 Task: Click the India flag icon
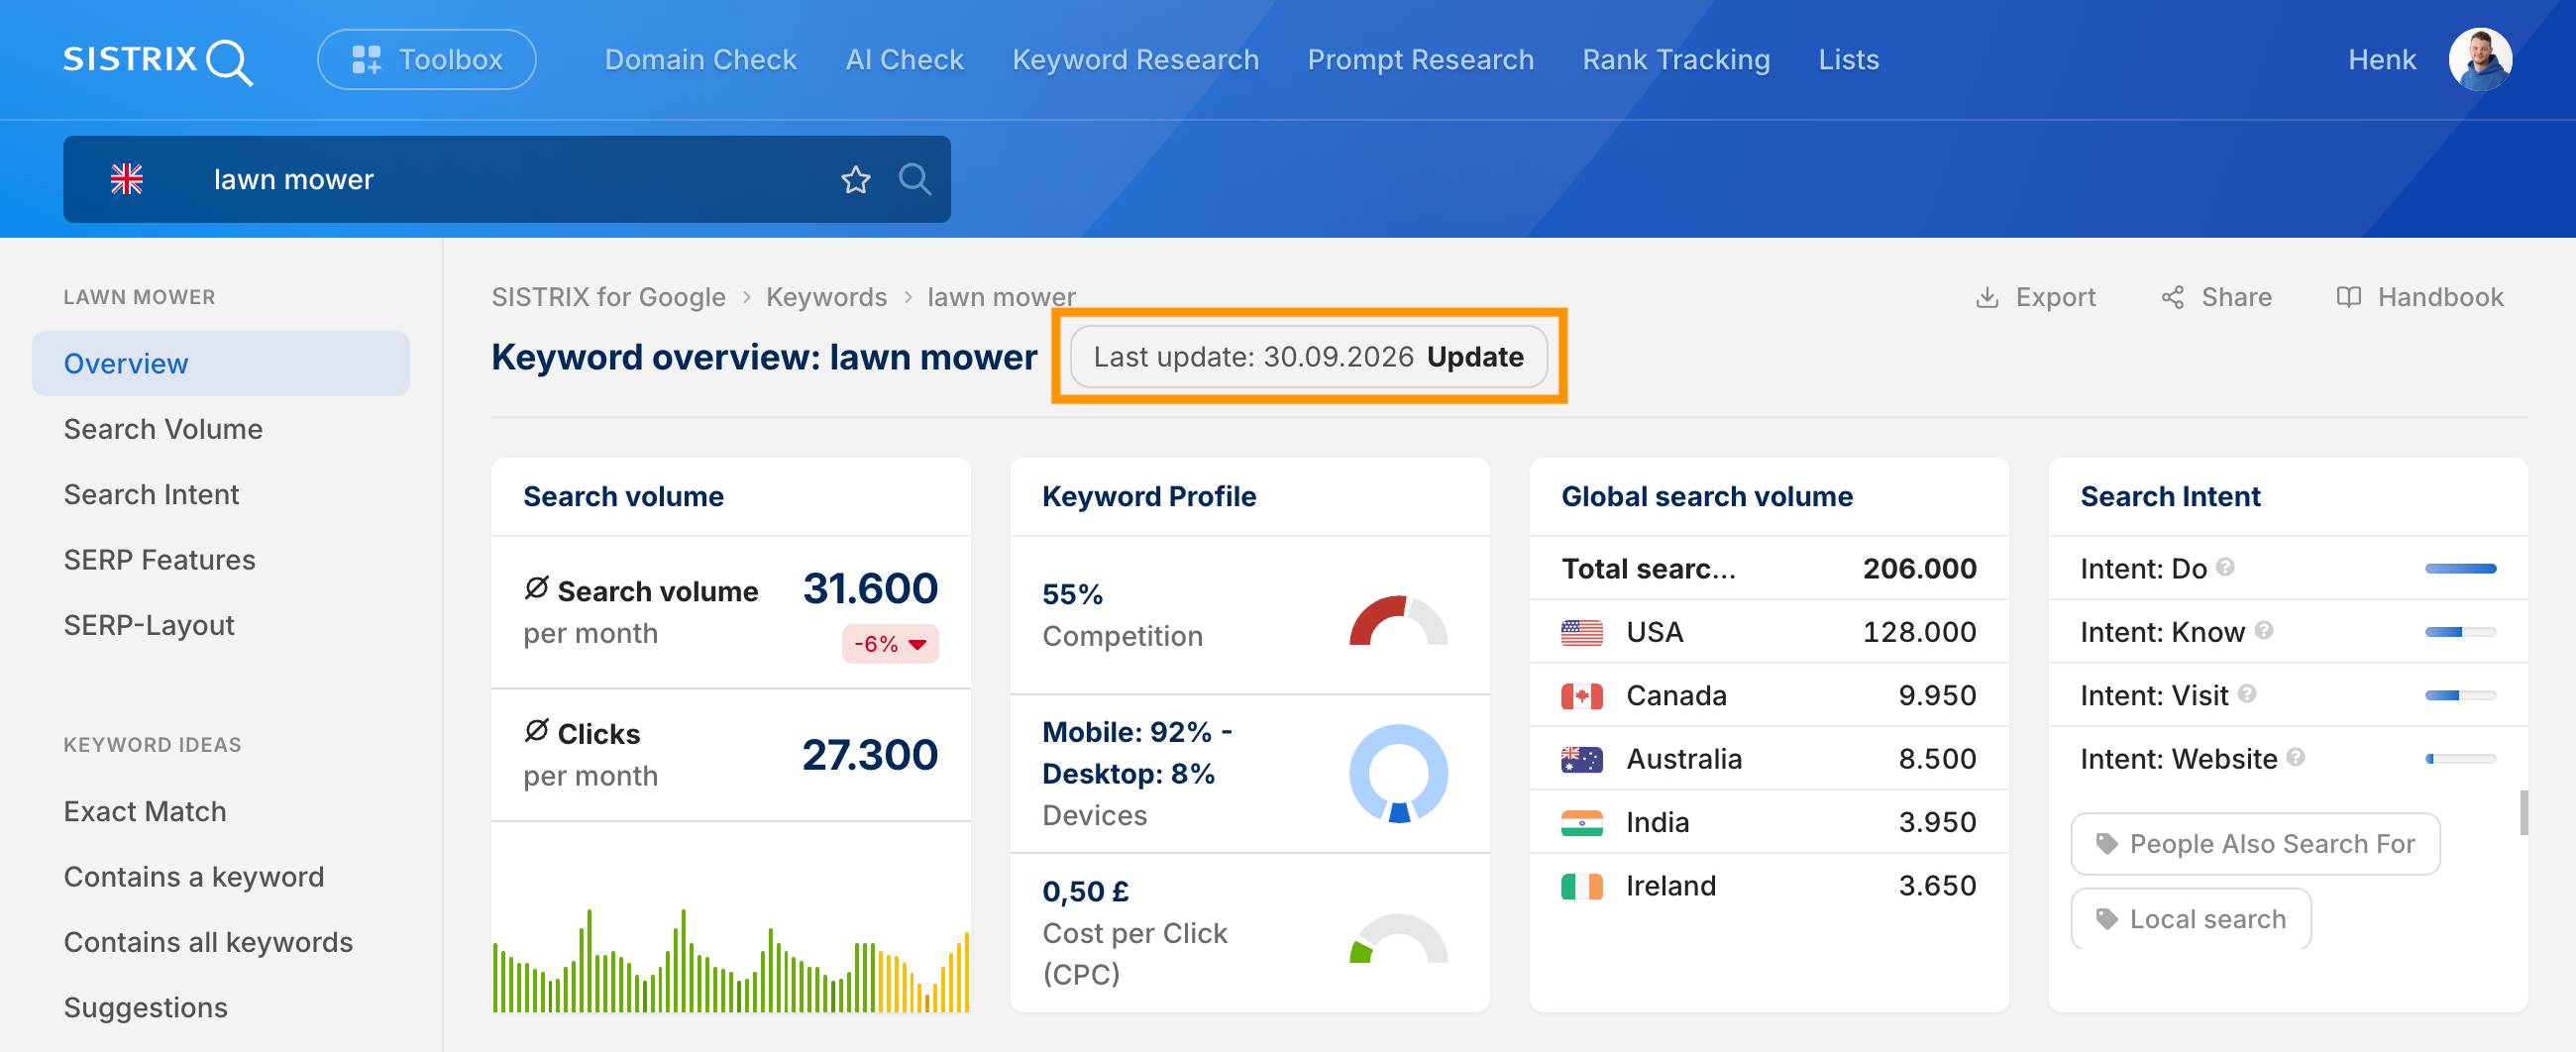1581,822
